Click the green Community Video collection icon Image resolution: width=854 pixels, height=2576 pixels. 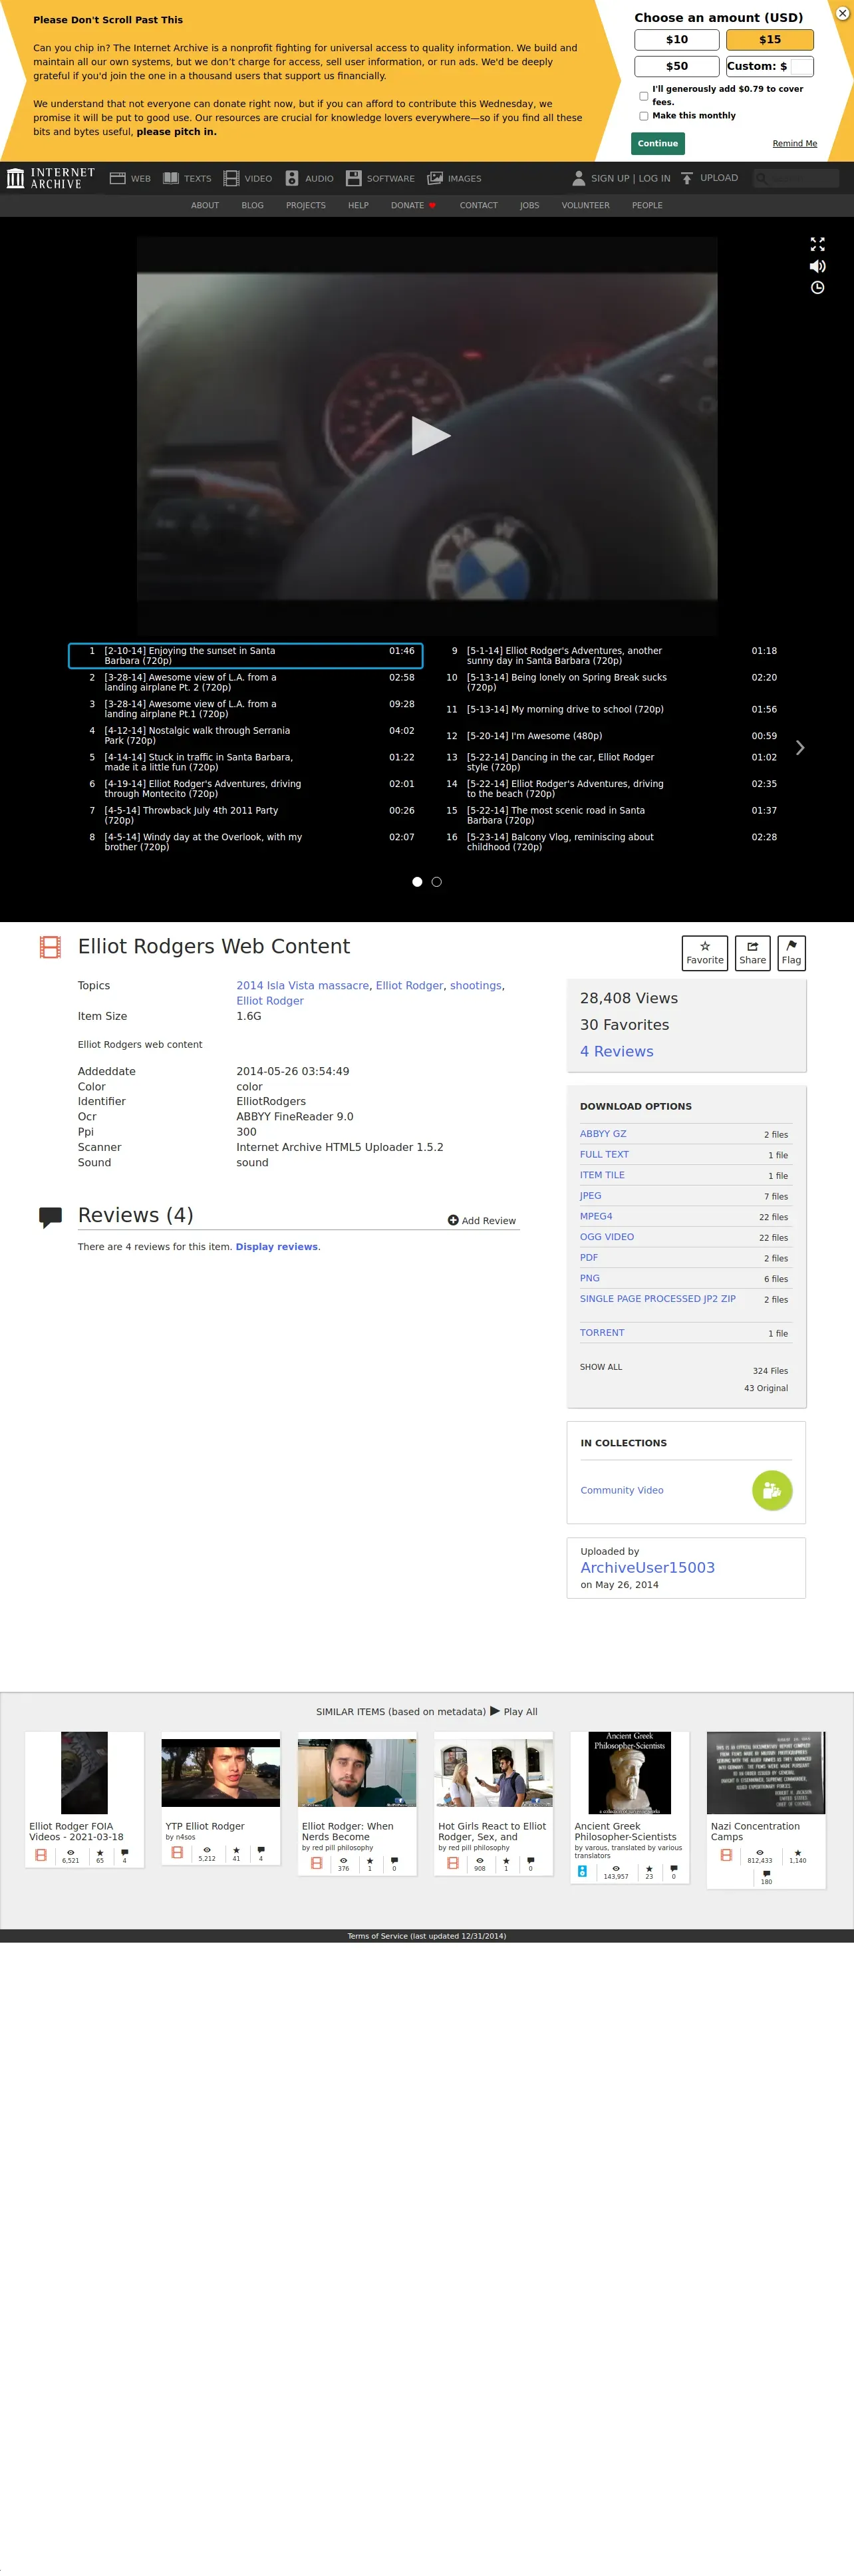pos(772,1491)
